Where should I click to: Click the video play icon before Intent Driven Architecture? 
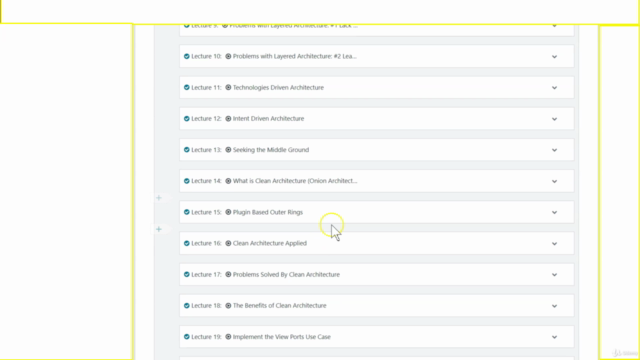pyautogui.click(x=228, y=119)
